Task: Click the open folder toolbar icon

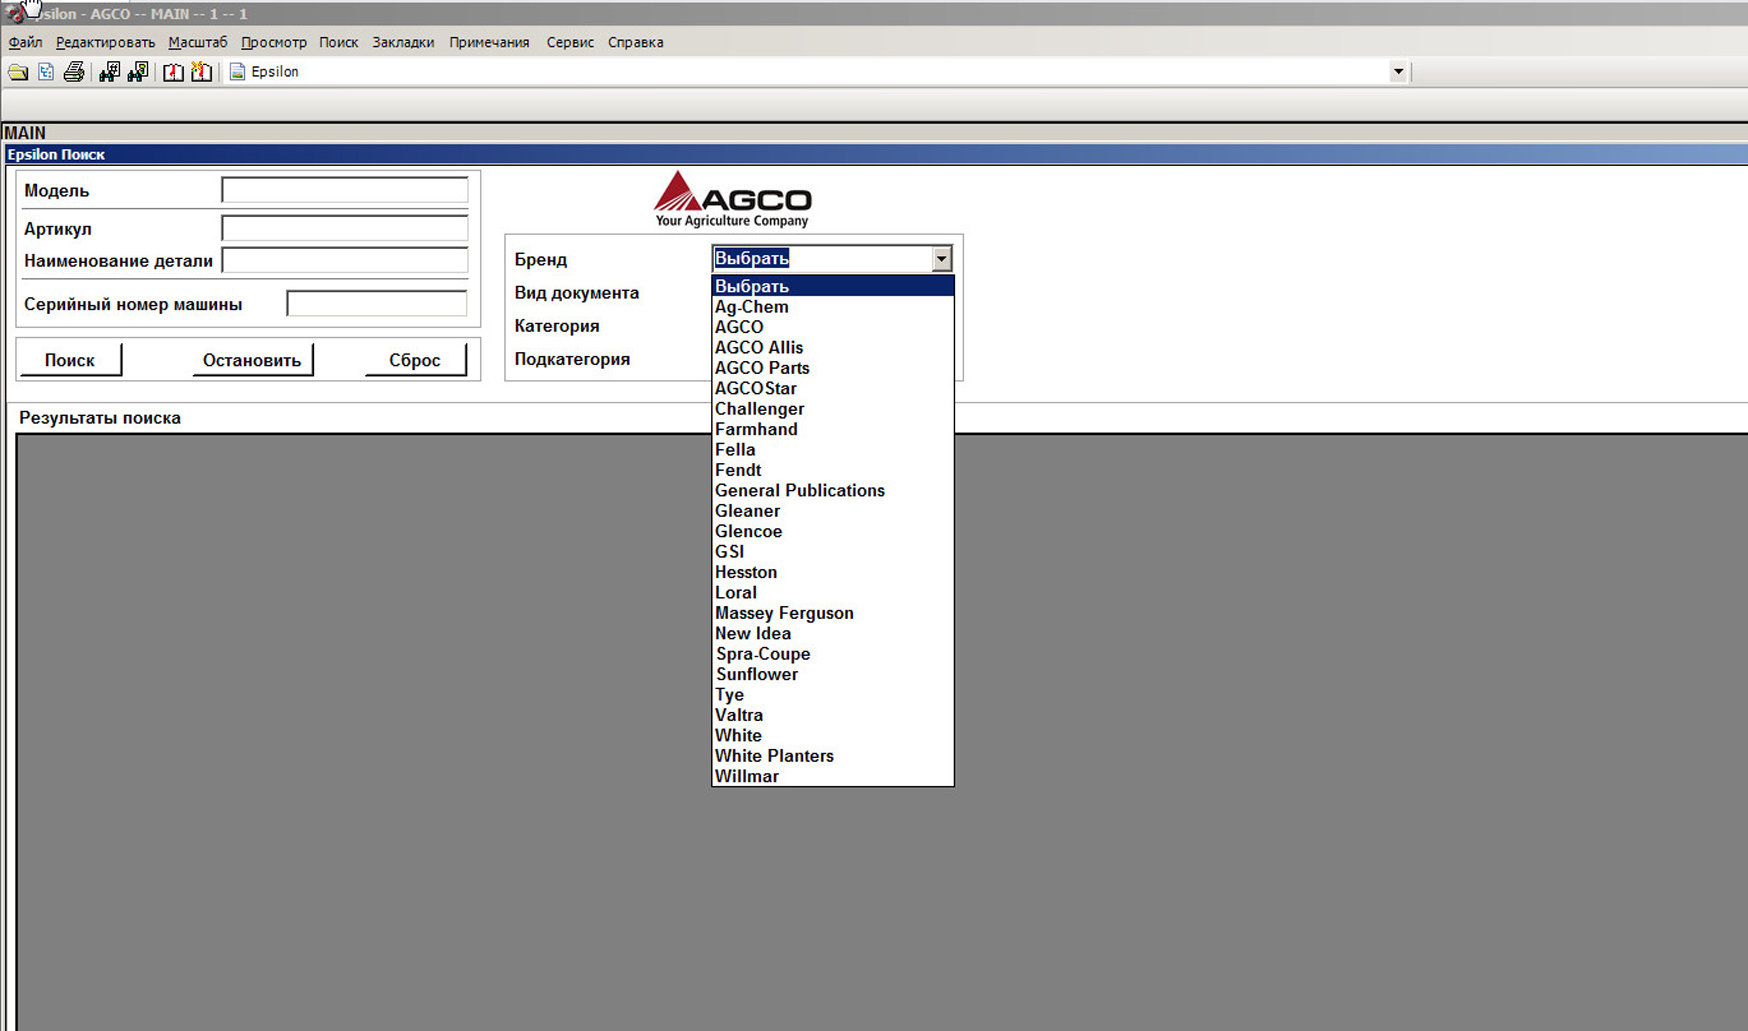Action: pyautogui.click(x=18, y=72)
